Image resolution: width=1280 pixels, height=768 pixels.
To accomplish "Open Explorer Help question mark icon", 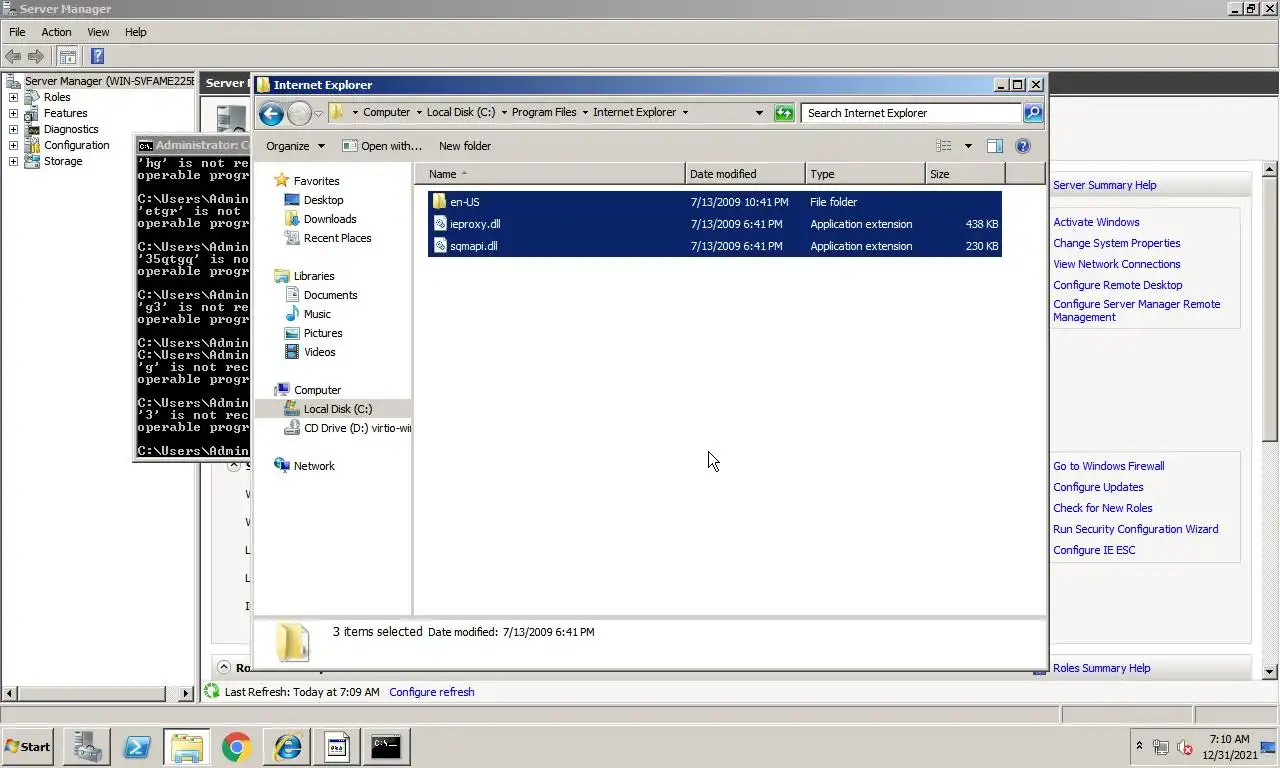I will pyautogui.click(x=1023, y=146).
